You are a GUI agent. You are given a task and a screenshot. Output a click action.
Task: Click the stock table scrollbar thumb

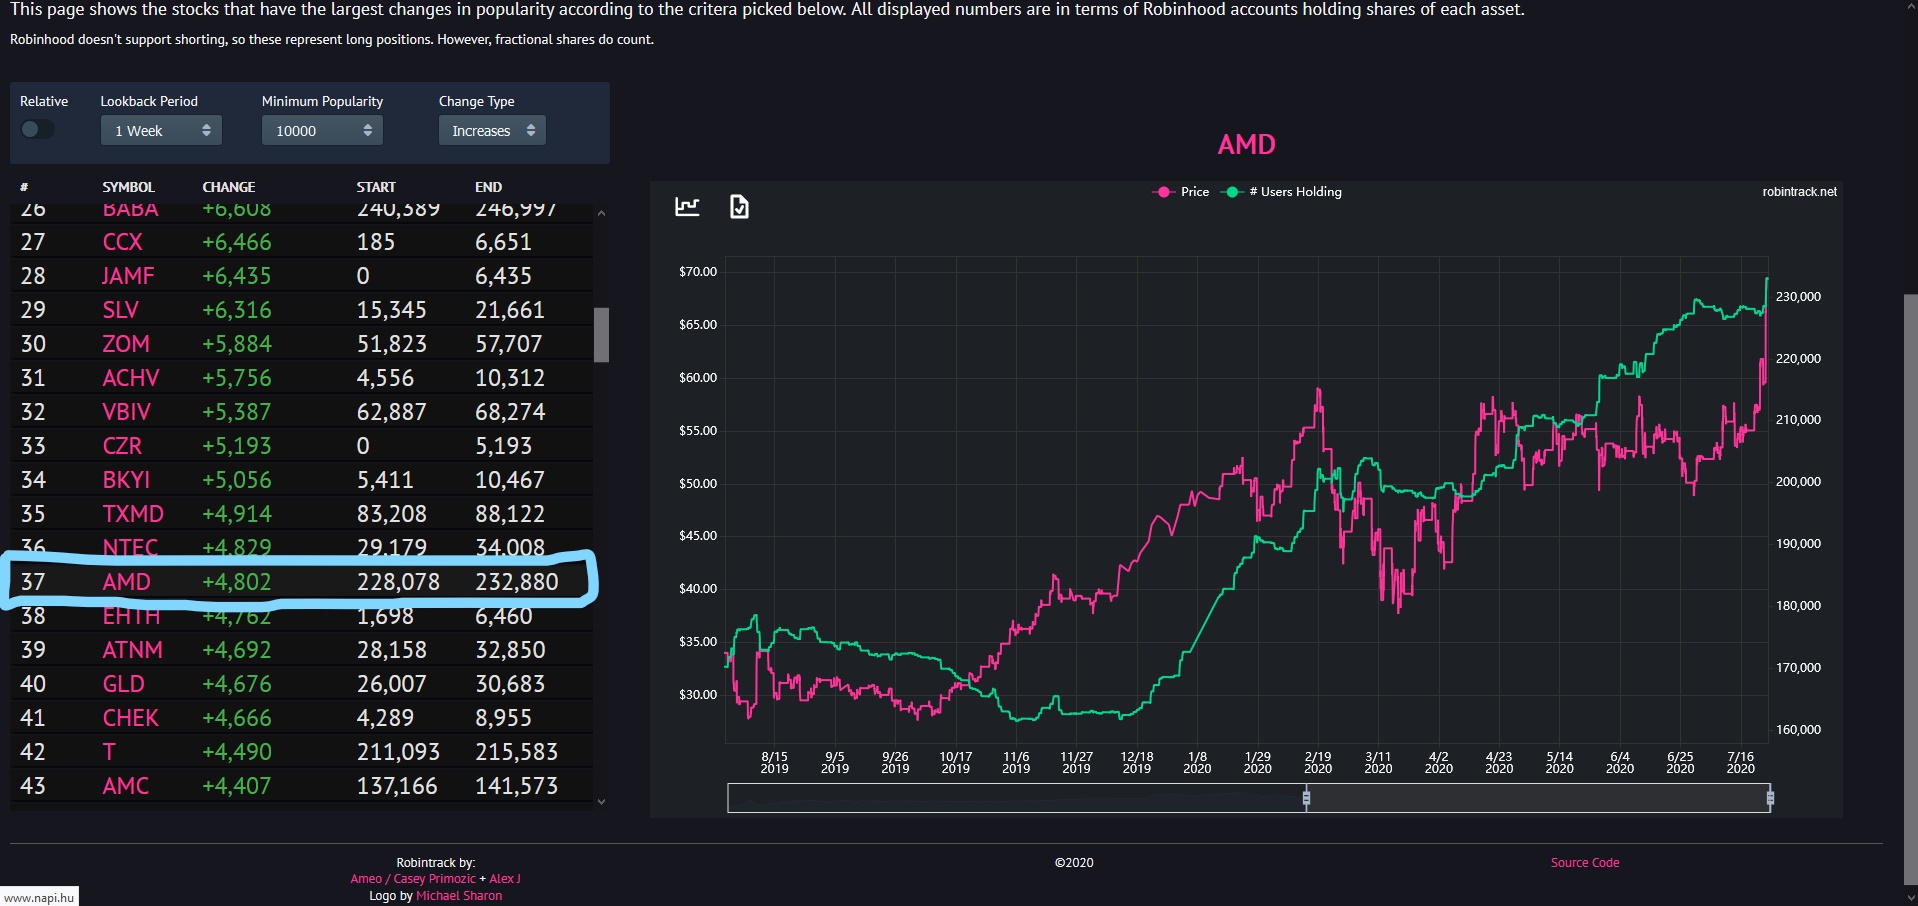601,334
